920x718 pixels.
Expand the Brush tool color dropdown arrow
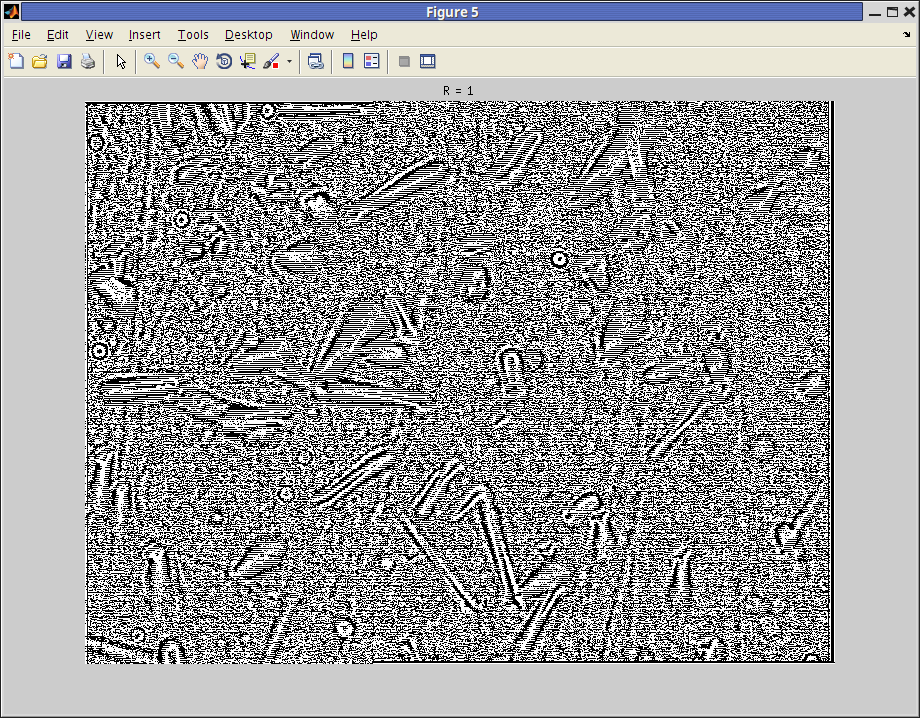click(x=289, y=61)
